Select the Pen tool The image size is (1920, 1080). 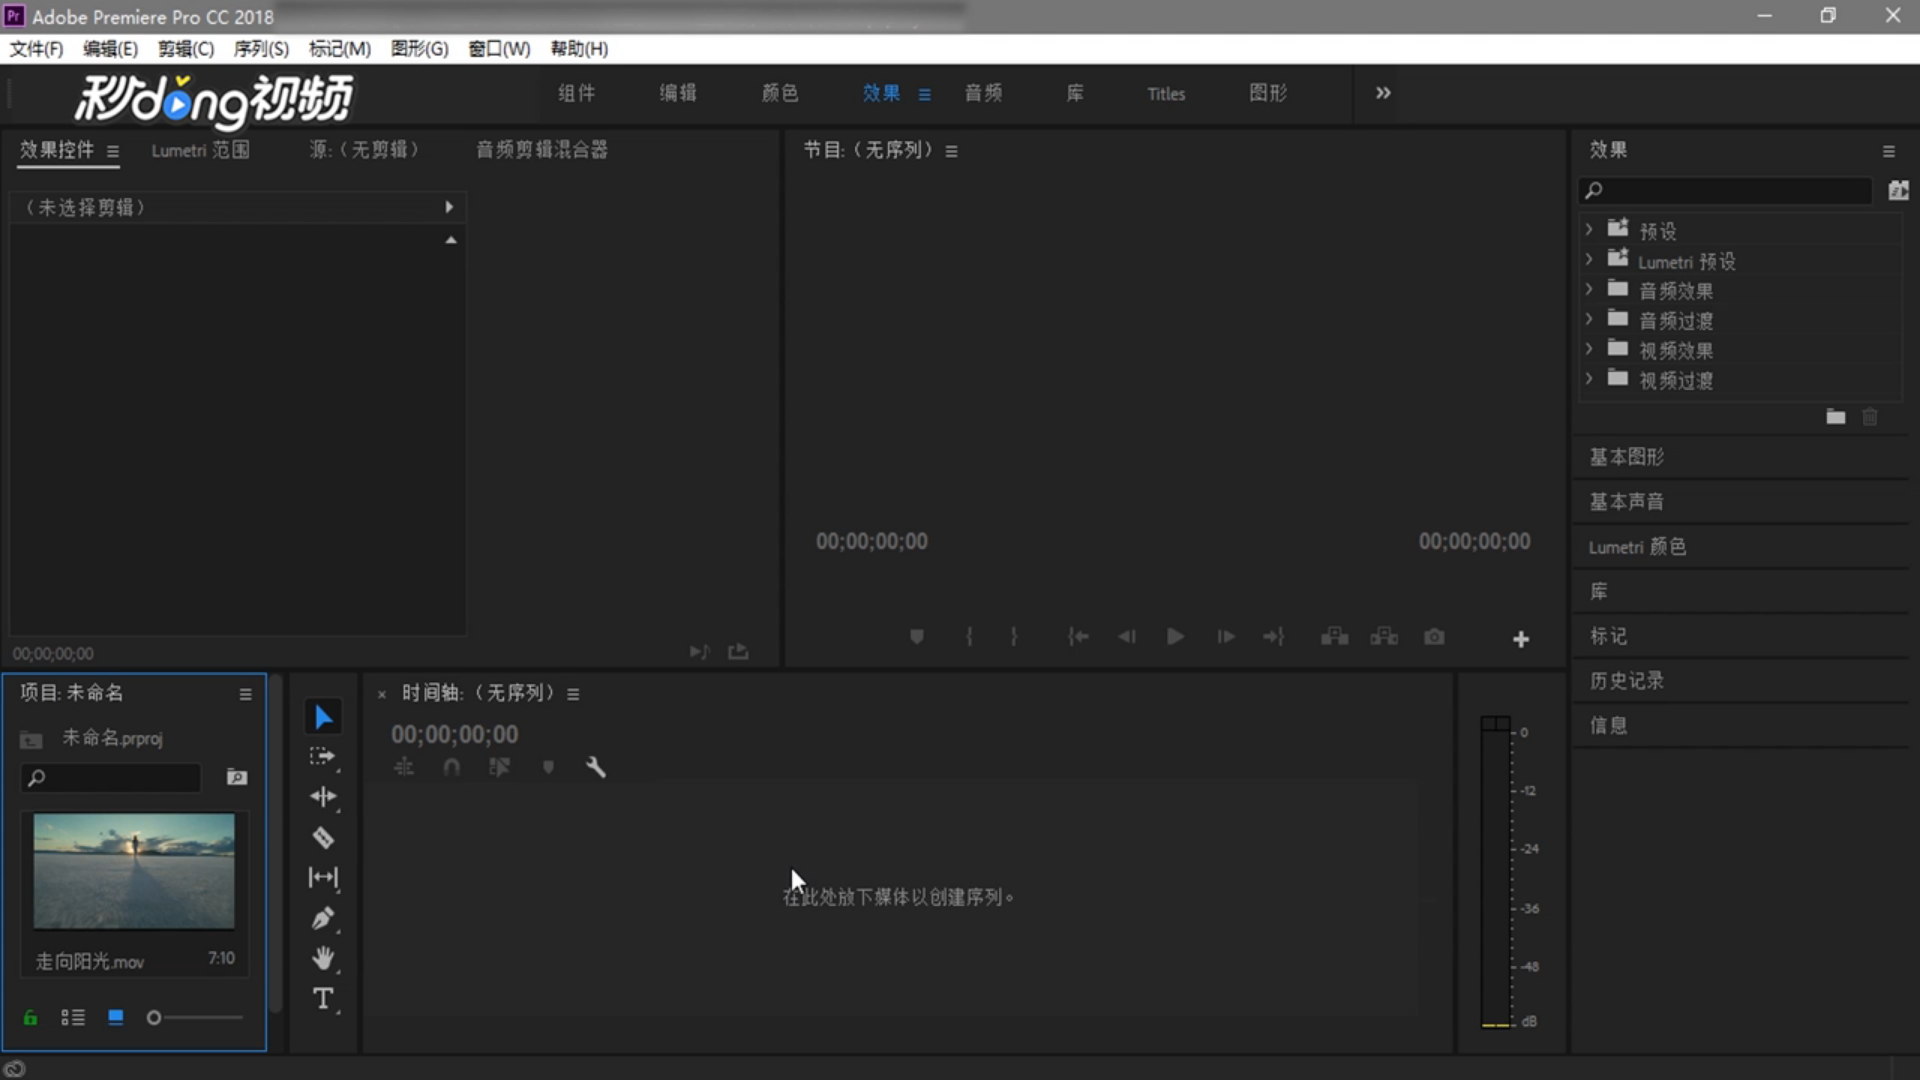point(323,918)
